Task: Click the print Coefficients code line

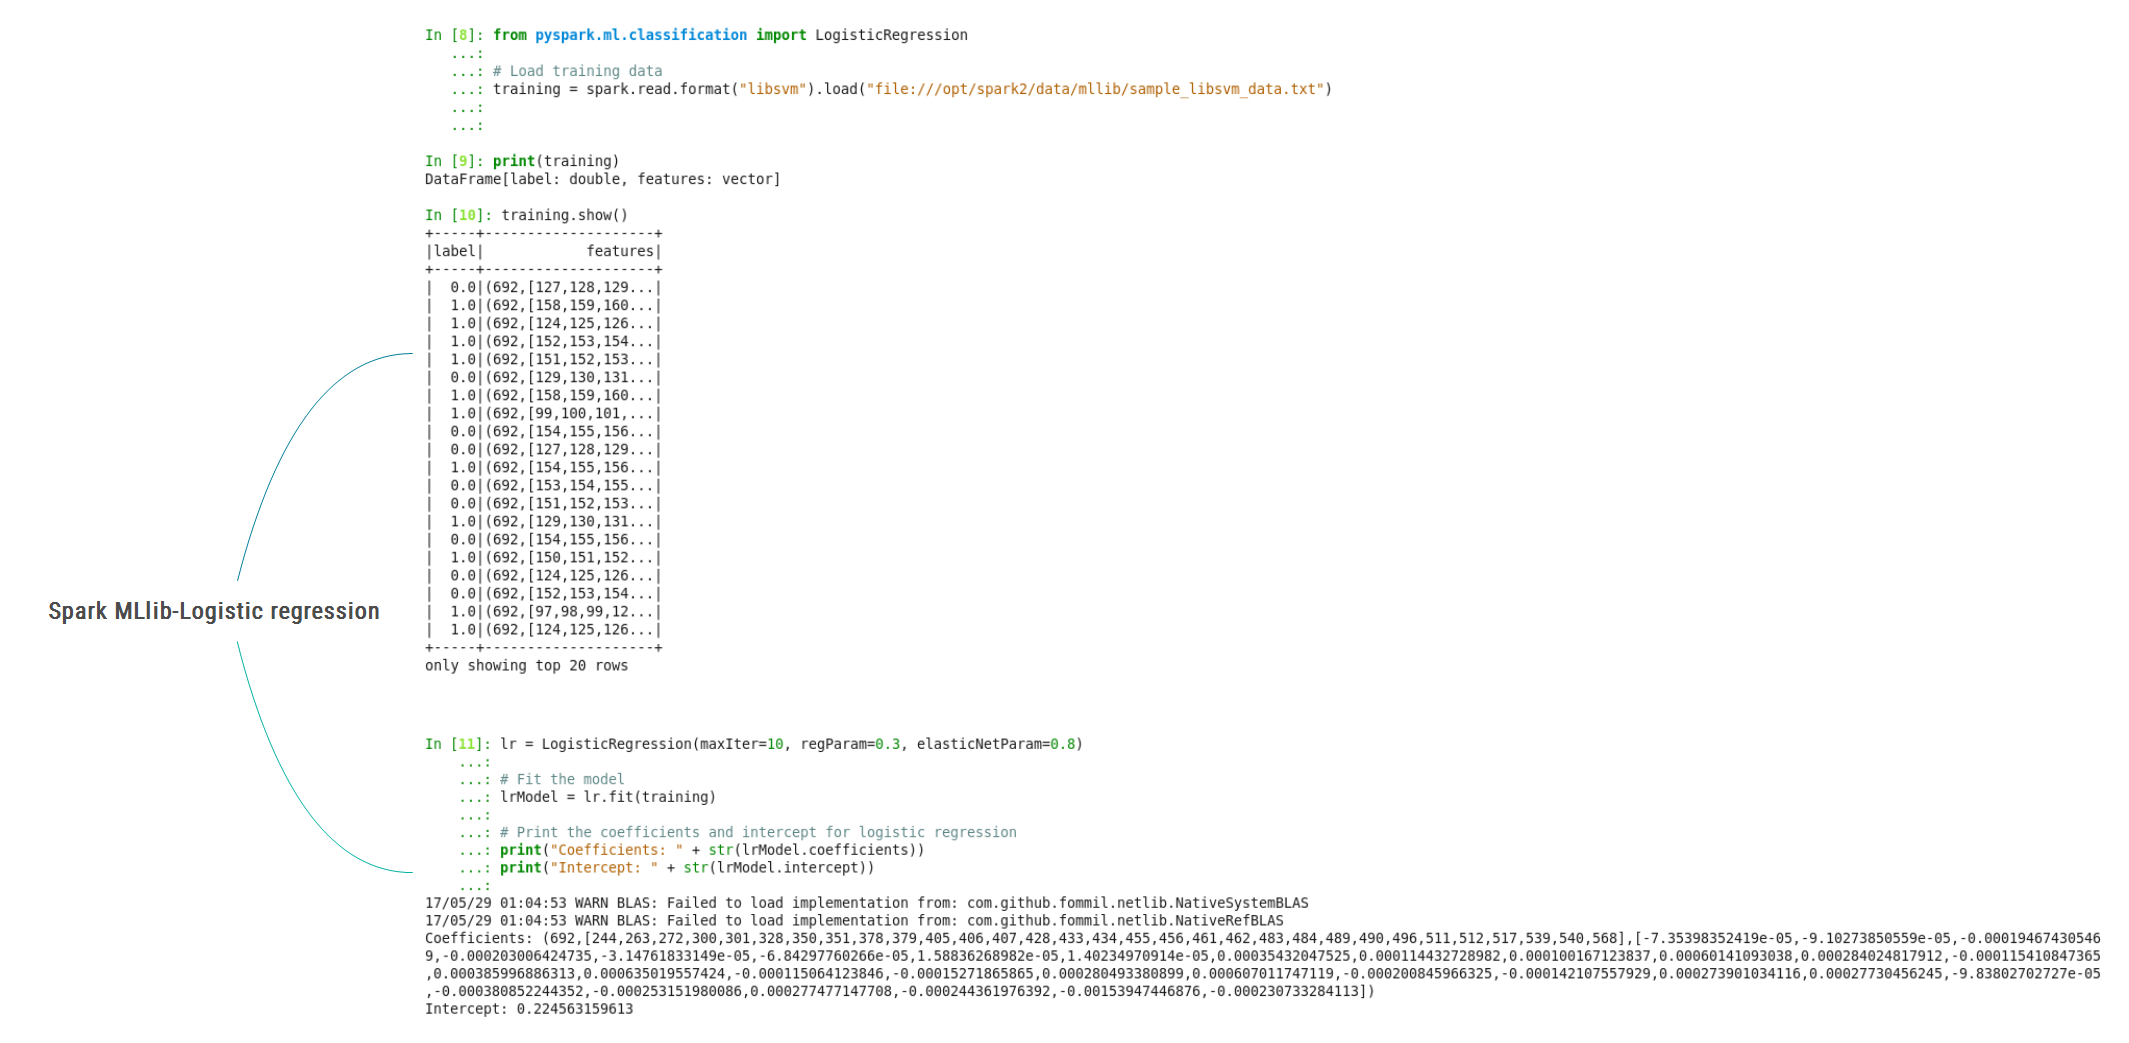Action: [x=711, y=850]
